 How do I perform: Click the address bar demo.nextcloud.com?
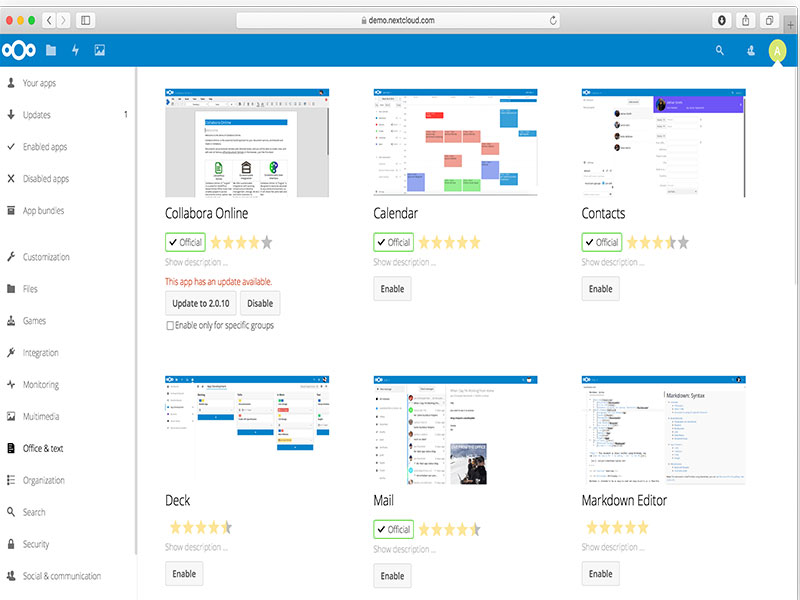(x=398, y=20)
